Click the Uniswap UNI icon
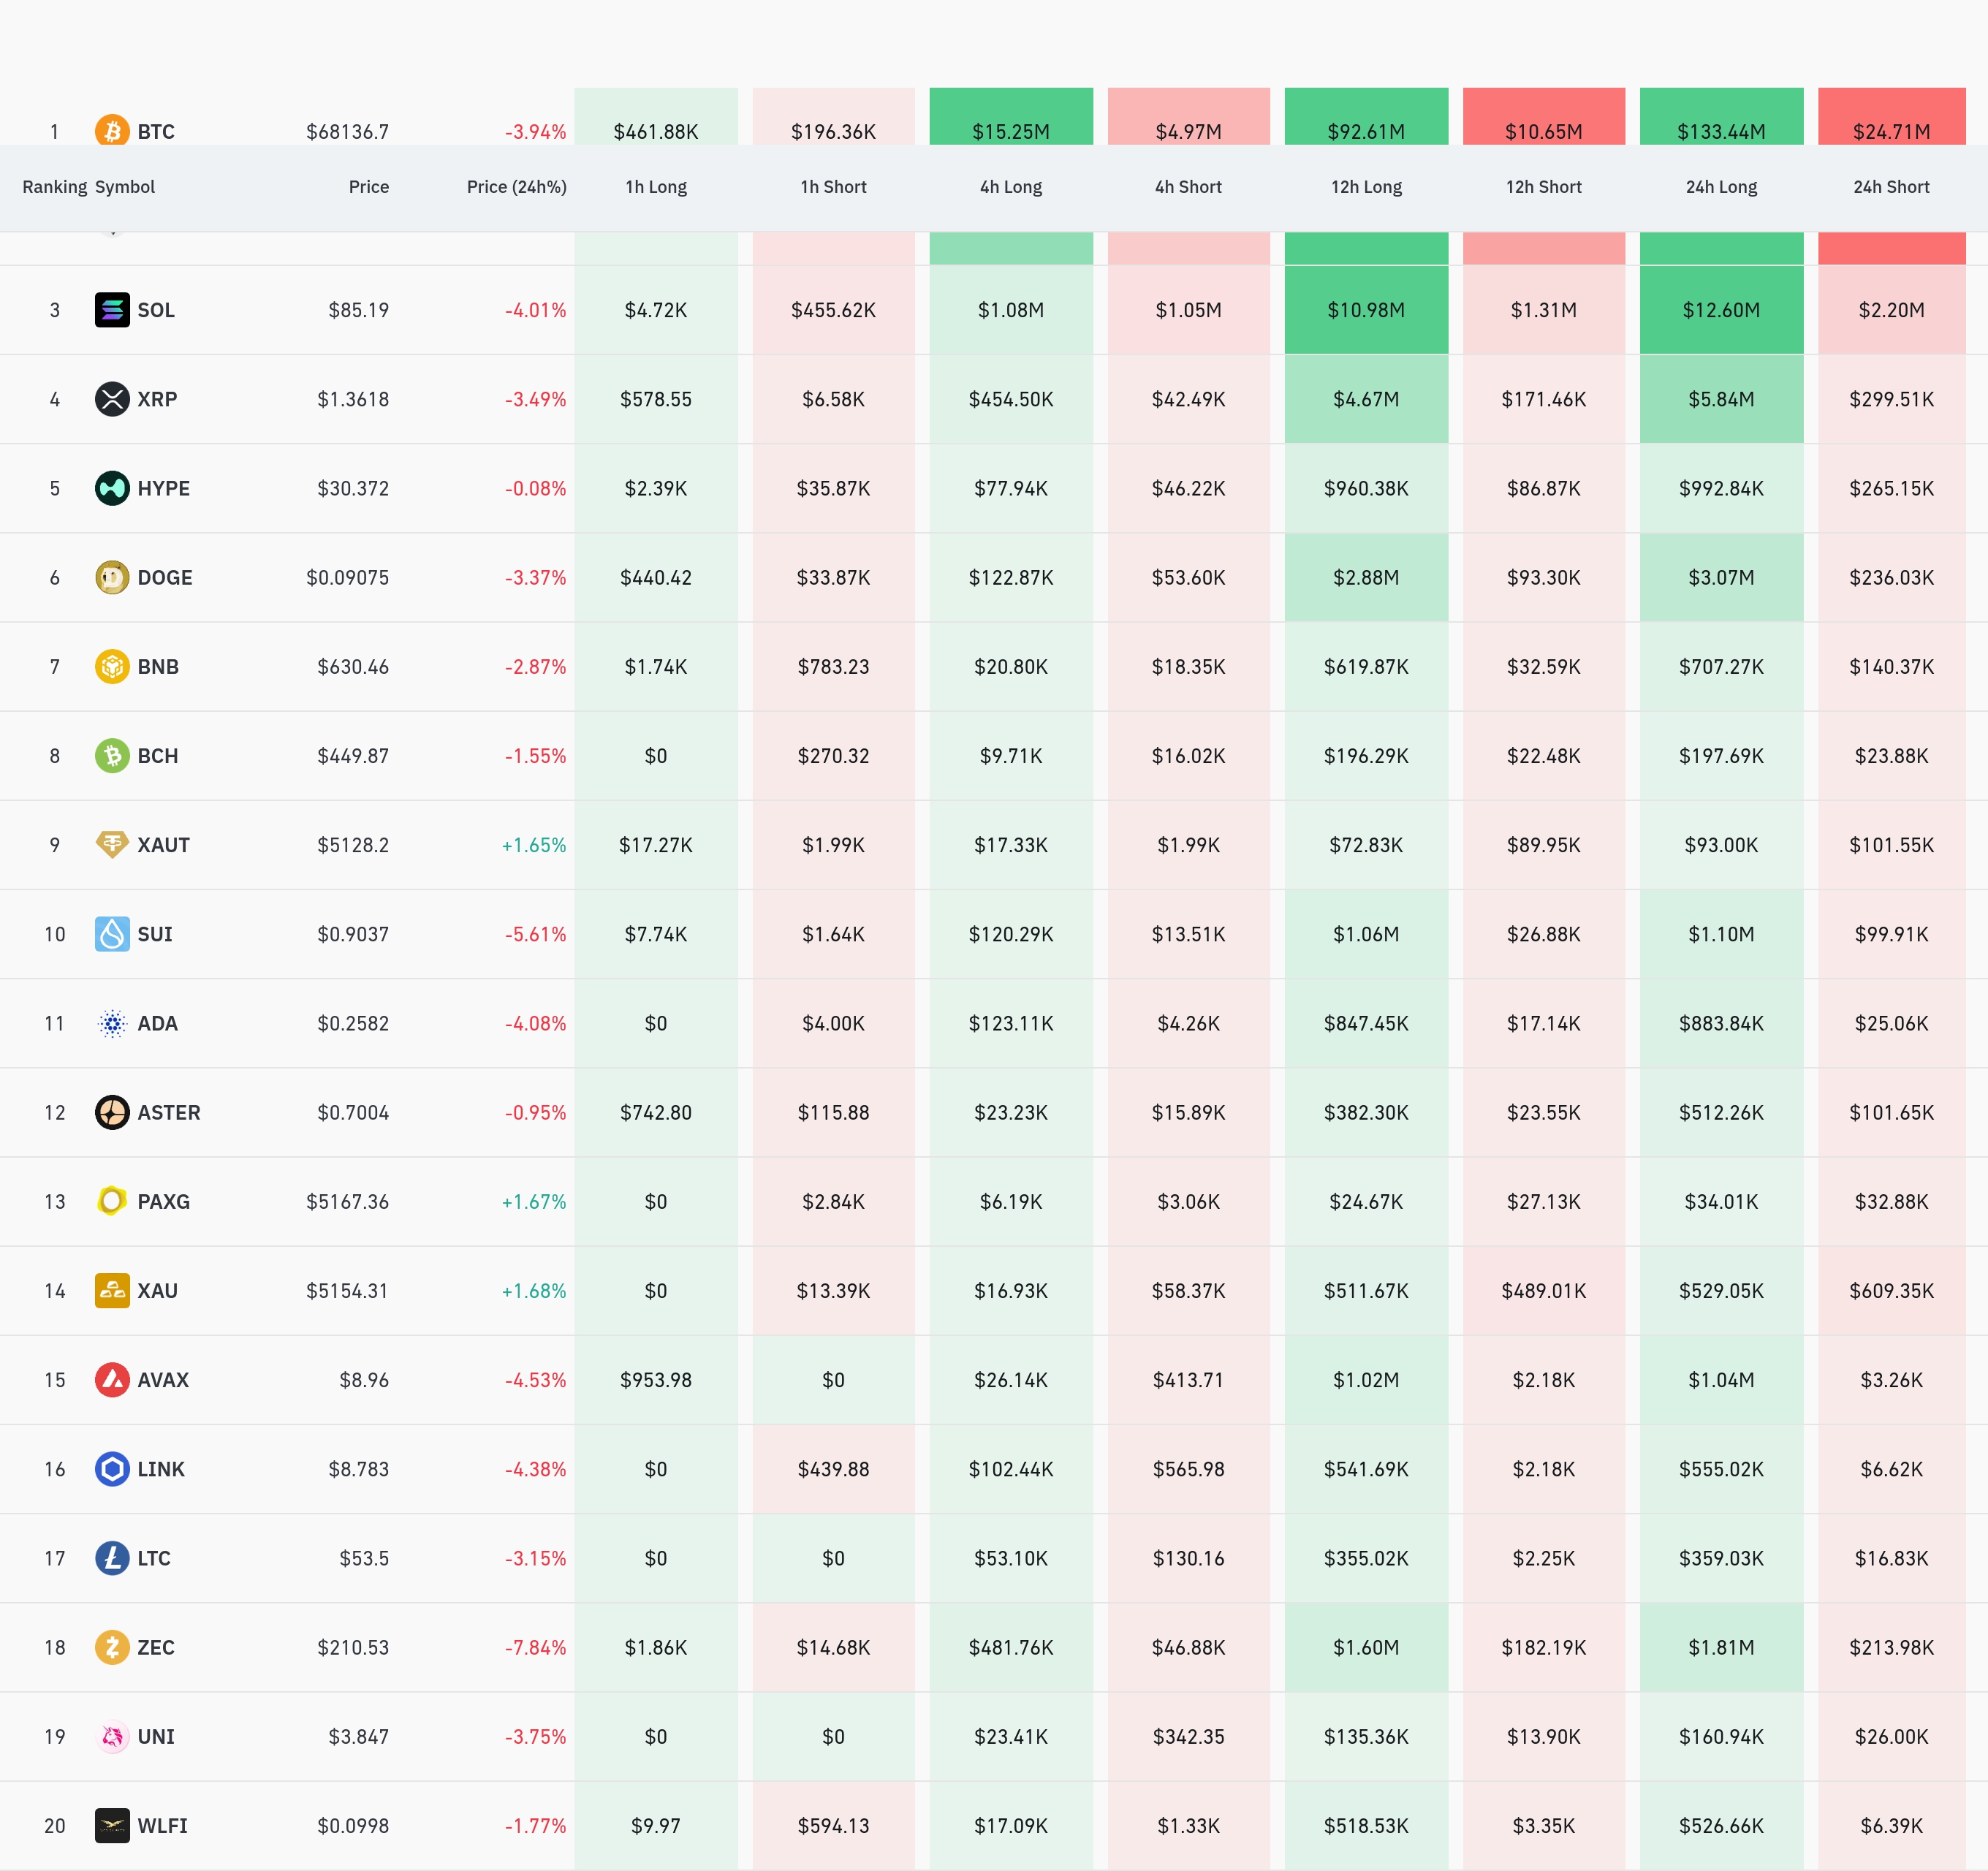 click(112, 1736)
